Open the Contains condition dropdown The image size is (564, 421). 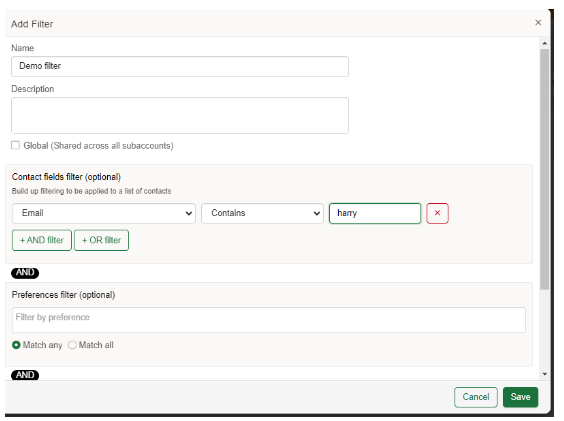[x=262, y=213]
